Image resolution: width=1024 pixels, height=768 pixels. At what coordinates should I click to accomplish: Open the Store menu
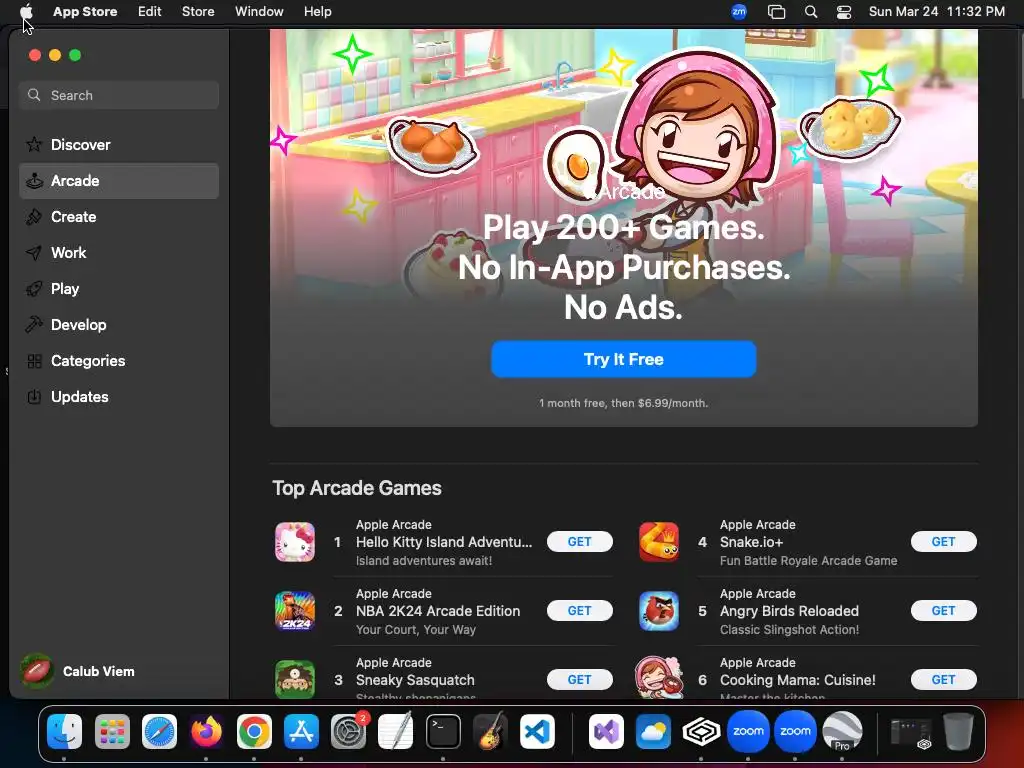click(198, 11)
